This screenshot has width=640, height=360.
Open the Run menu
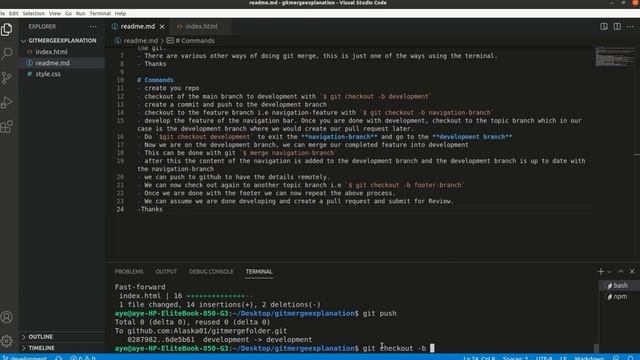80,13
